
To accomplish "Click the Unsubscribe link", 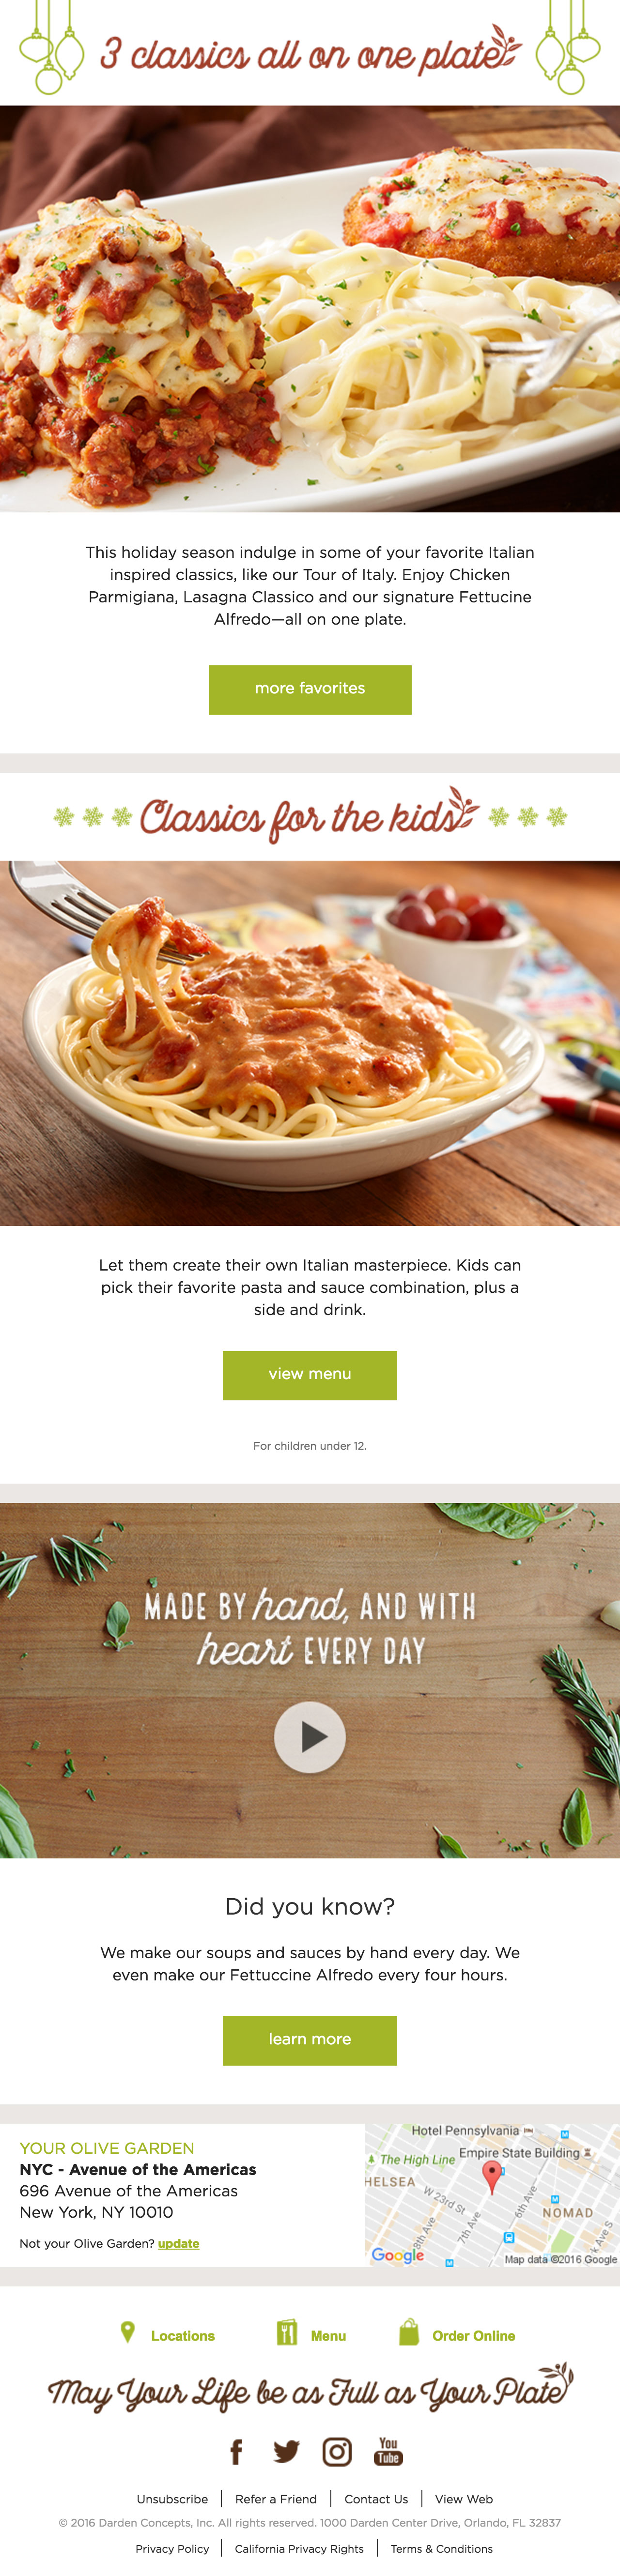I will pos(172,2499).
